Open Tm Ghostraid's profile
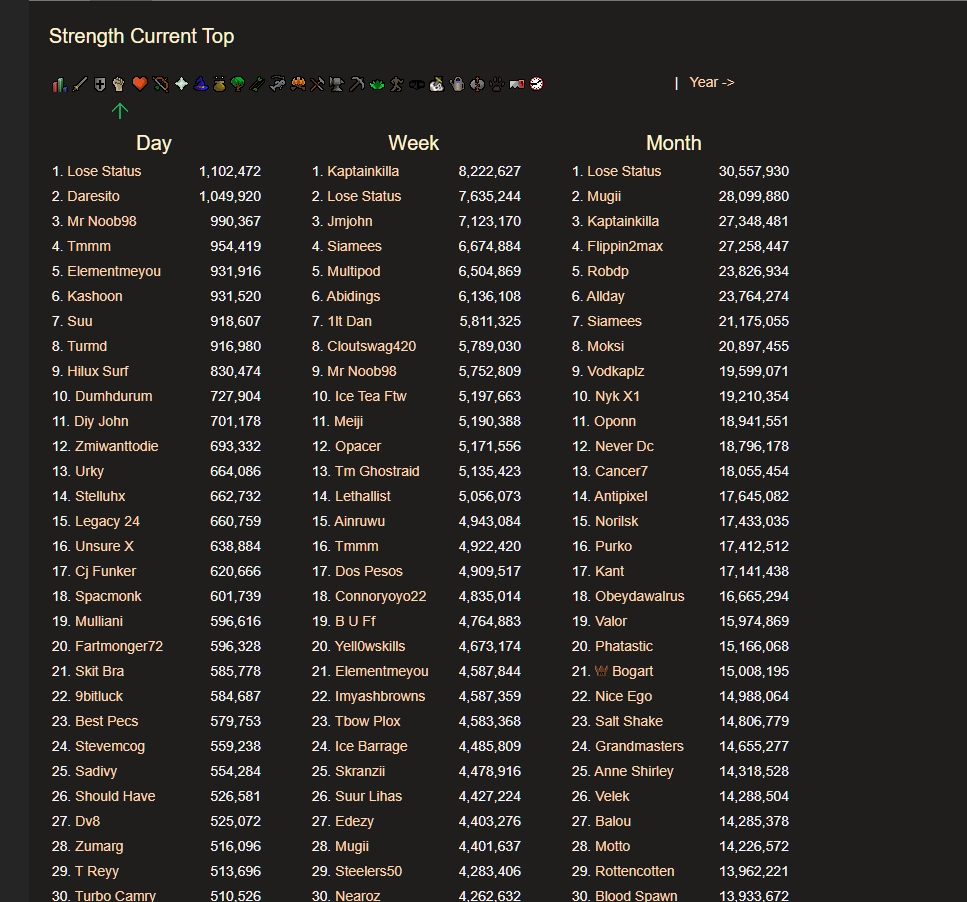The height and width of the screenshot is (902, 967). point(377,471)
